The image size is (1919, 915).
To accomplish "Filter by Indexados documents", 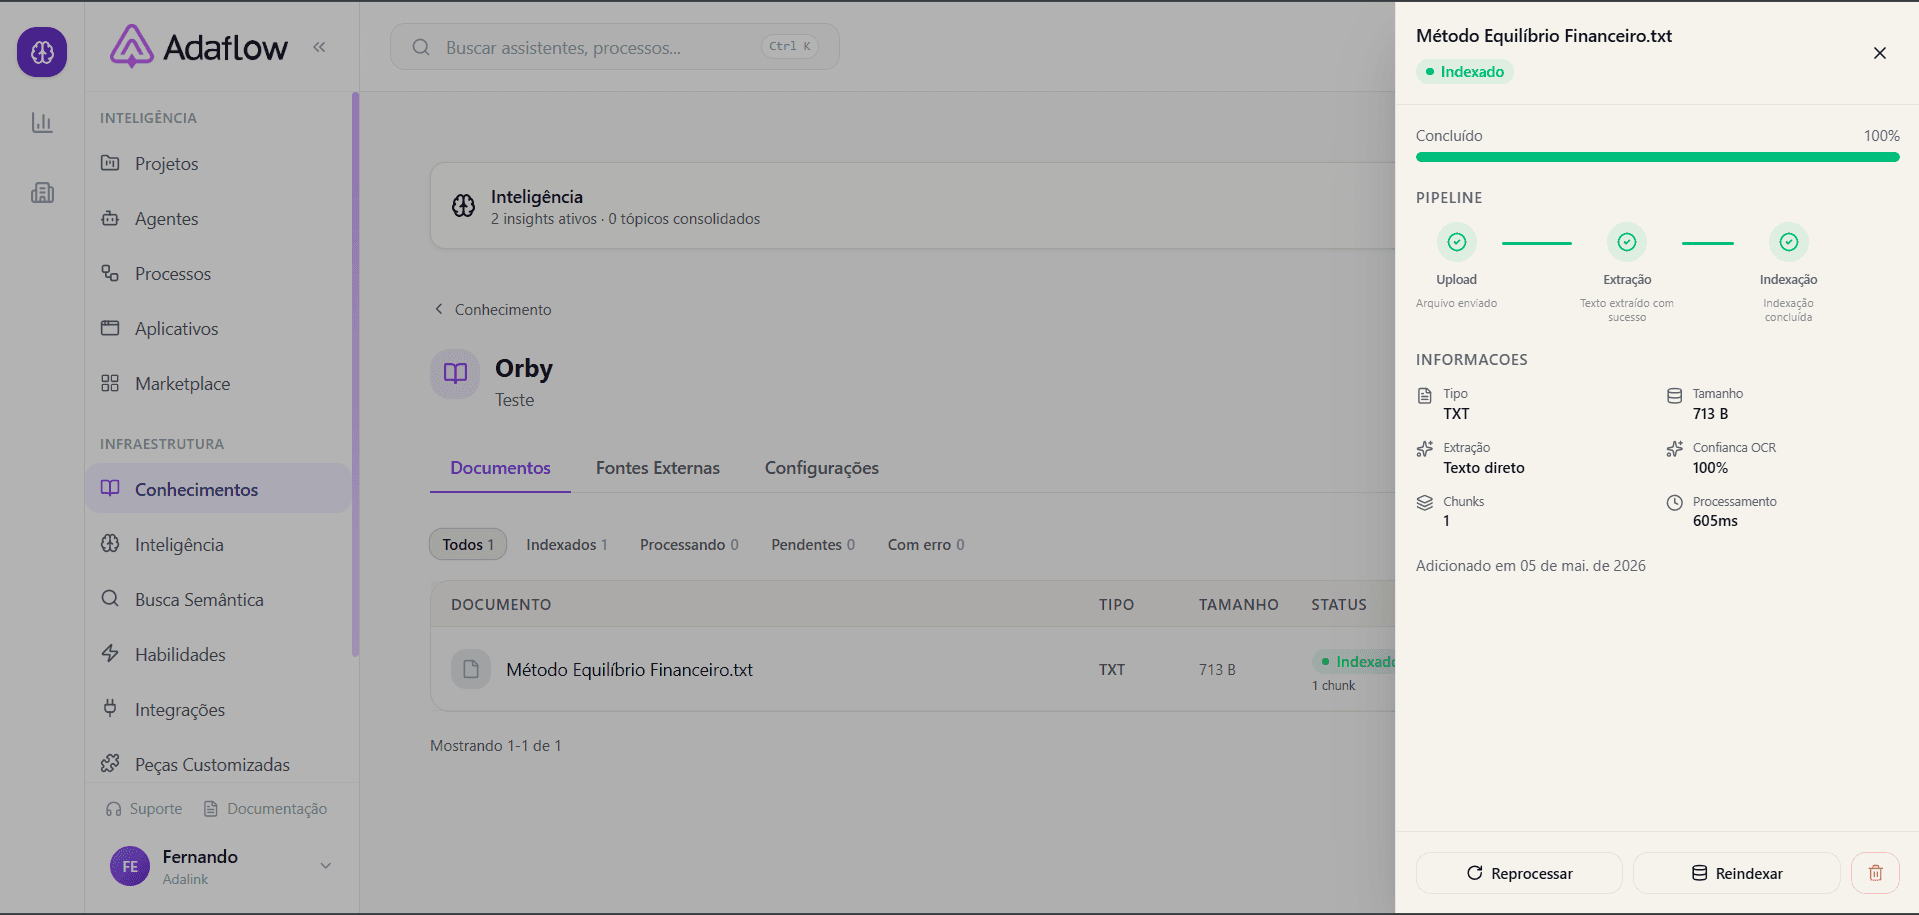I will click(x=567, y=544).
